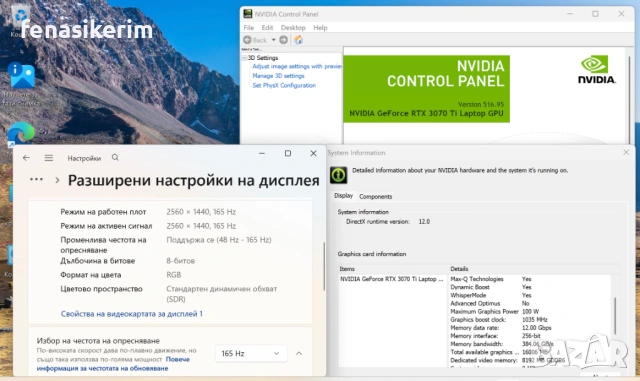Viewport: 640px width, 381px height.
Task: Click the back arrow in Settings window
Action: [x=26, y=158]
